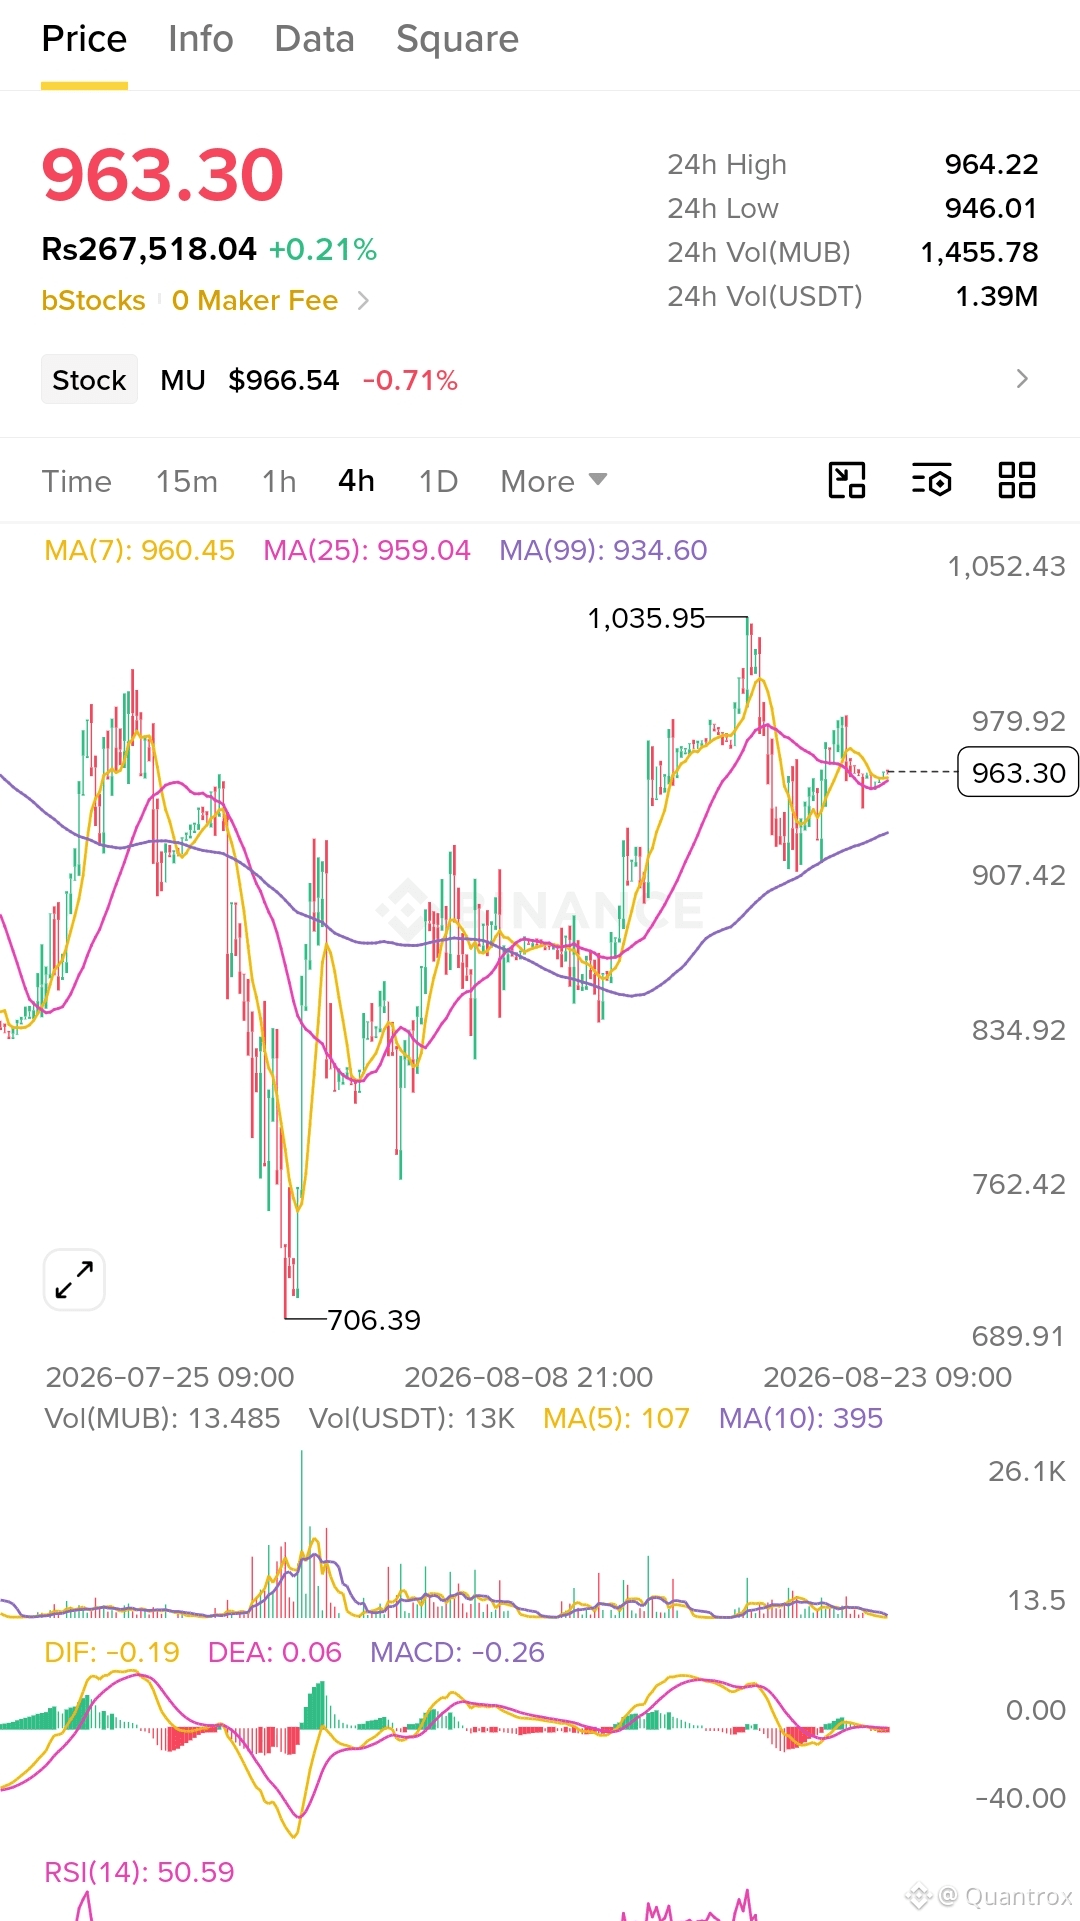The image size is (1080, 1921).
Task: Expand chart to fullscreen with arrows icon
Action: (x=74, y=1279)
